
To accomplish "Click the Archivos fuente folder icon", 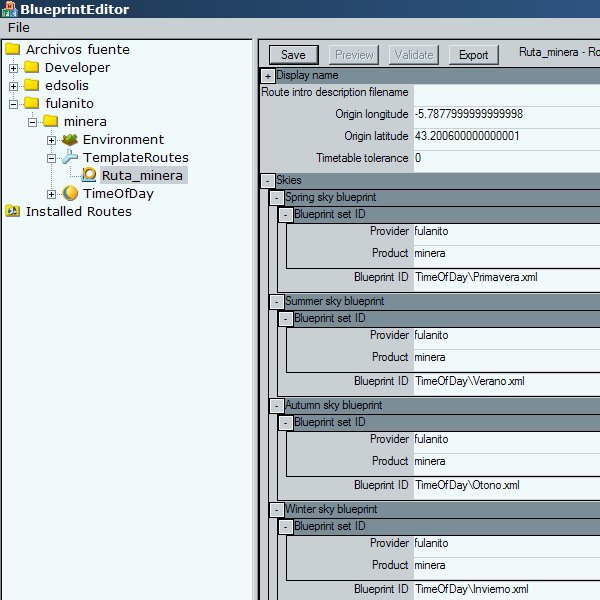I will pos(13,50).
